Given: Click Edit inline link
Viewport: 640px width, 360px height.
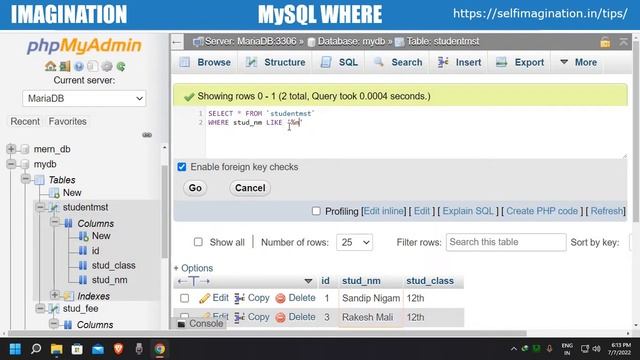Looking at the screenshot, I should tap(384, 211).
